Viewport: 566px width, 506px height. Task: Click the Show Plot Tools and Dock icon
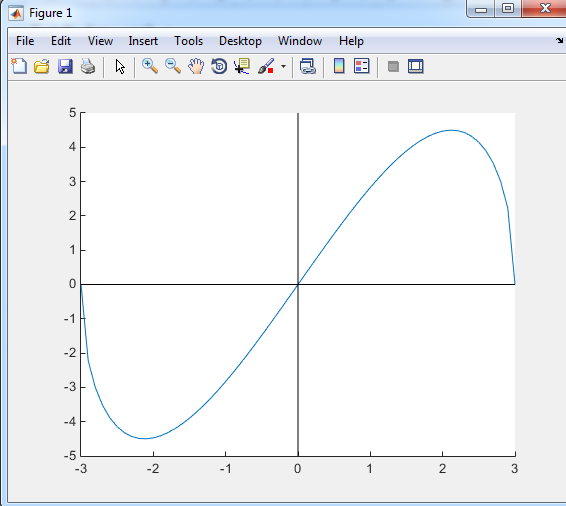tap(415, 66)
